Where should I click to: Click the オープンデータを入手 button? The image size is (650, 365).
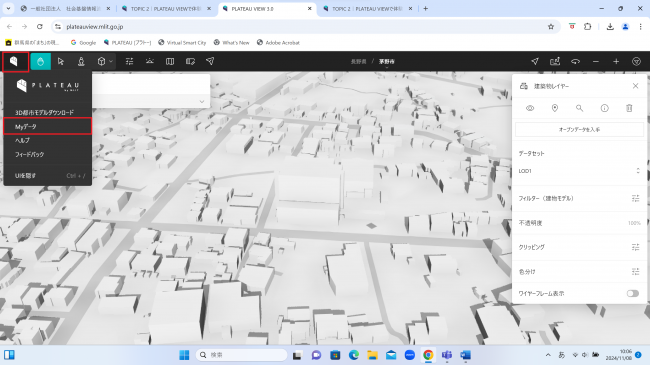tap(579, 129)
